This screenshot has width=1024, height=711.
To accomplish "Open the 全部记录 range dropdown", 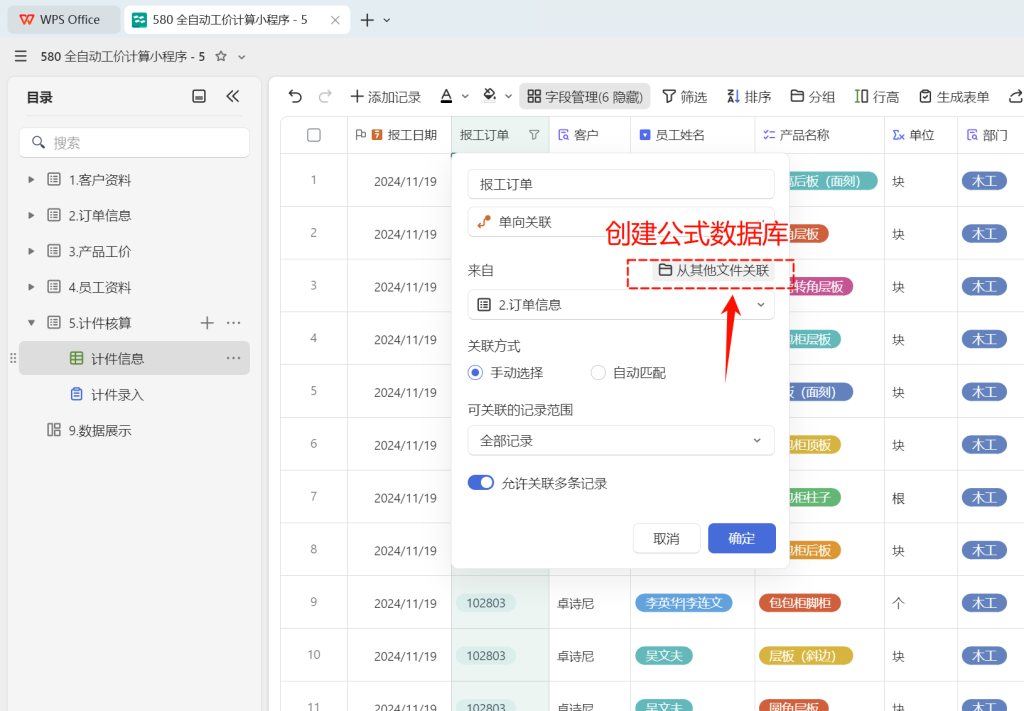I will [621, 441].
